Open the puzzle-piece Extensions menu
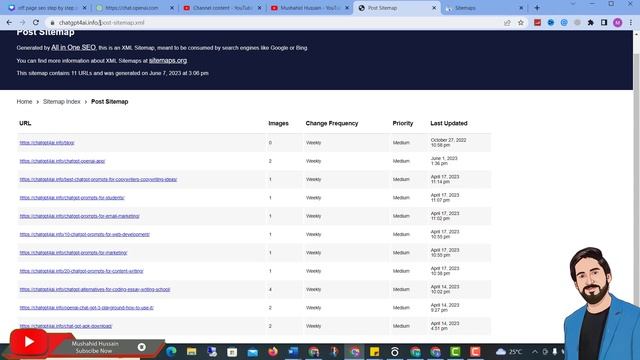The image size is (640, 360). click(591, 23)
